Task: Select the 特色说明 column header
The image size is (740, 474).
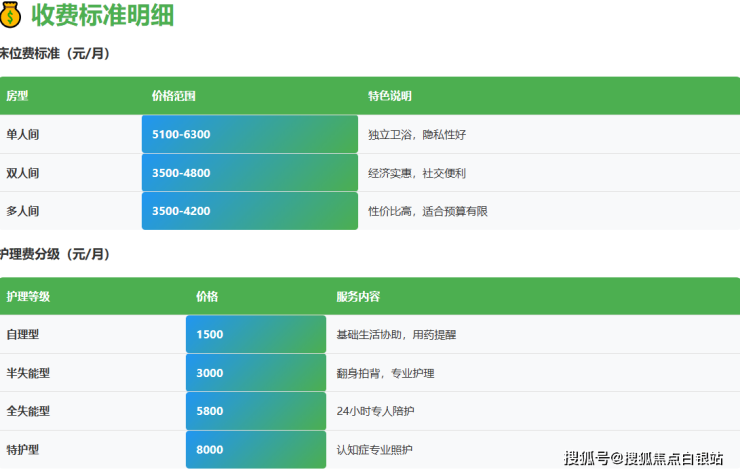Action: coord(390,96)
